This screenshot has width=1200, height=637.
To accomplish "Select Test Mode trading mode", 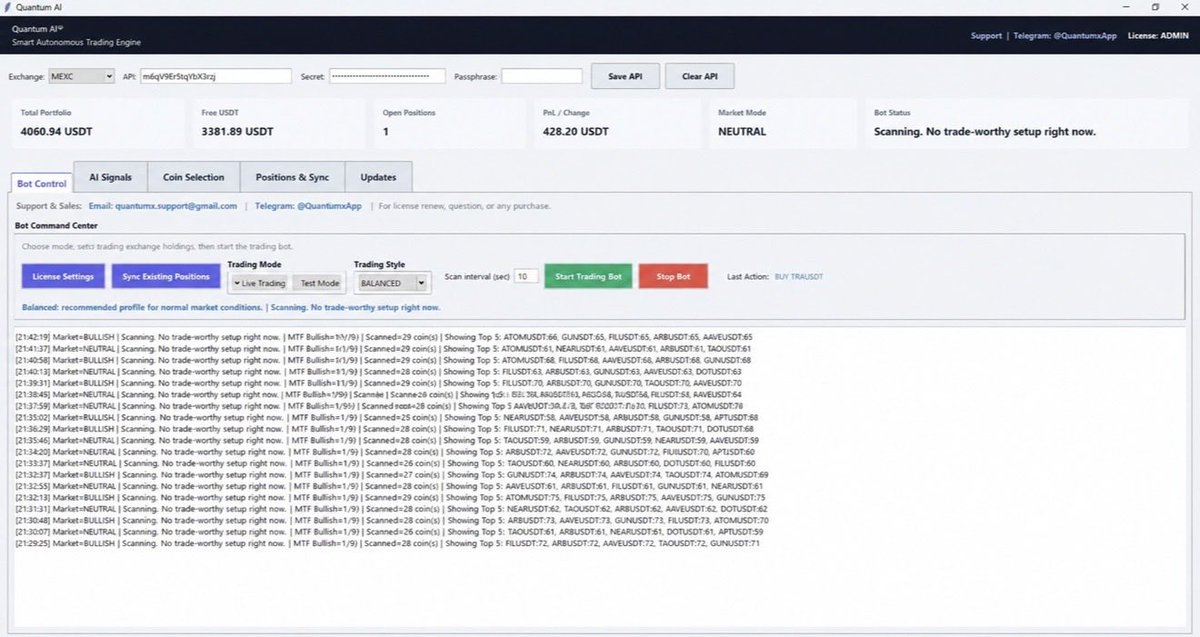I will (x=320, y=283).
